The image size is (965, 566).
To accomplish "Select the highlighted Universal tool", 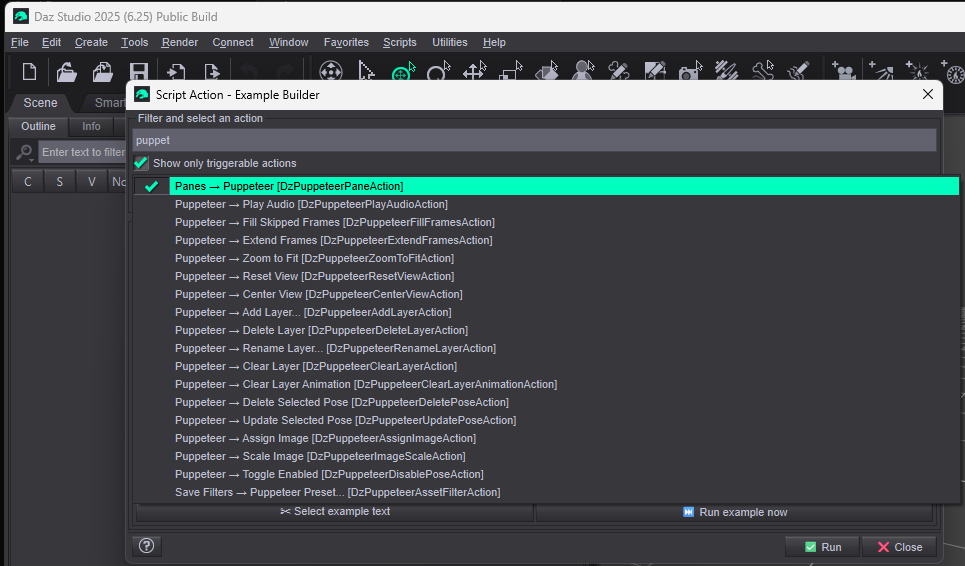I will 403,71.
